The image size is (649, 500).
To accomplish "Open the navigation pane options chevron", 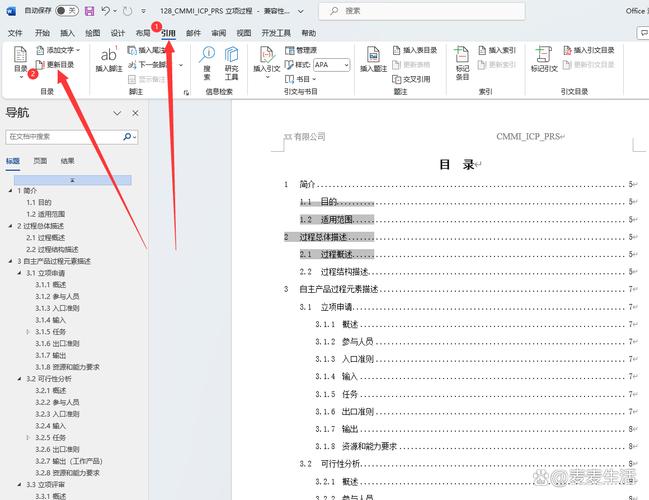I will coord(117,113).
